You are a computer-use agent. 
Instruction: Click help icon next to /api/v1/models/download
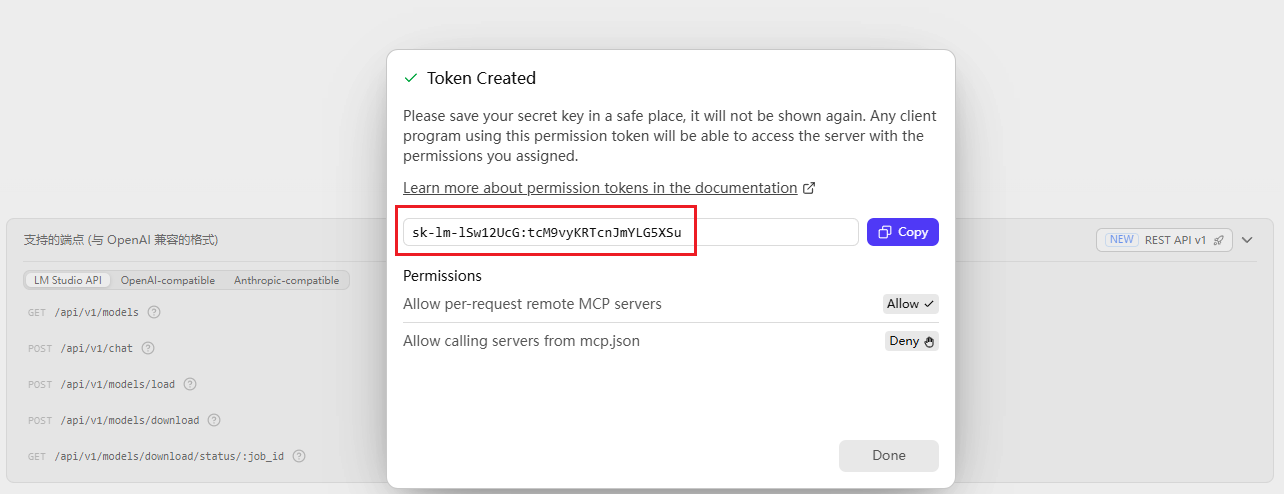[x=214, y=420]
